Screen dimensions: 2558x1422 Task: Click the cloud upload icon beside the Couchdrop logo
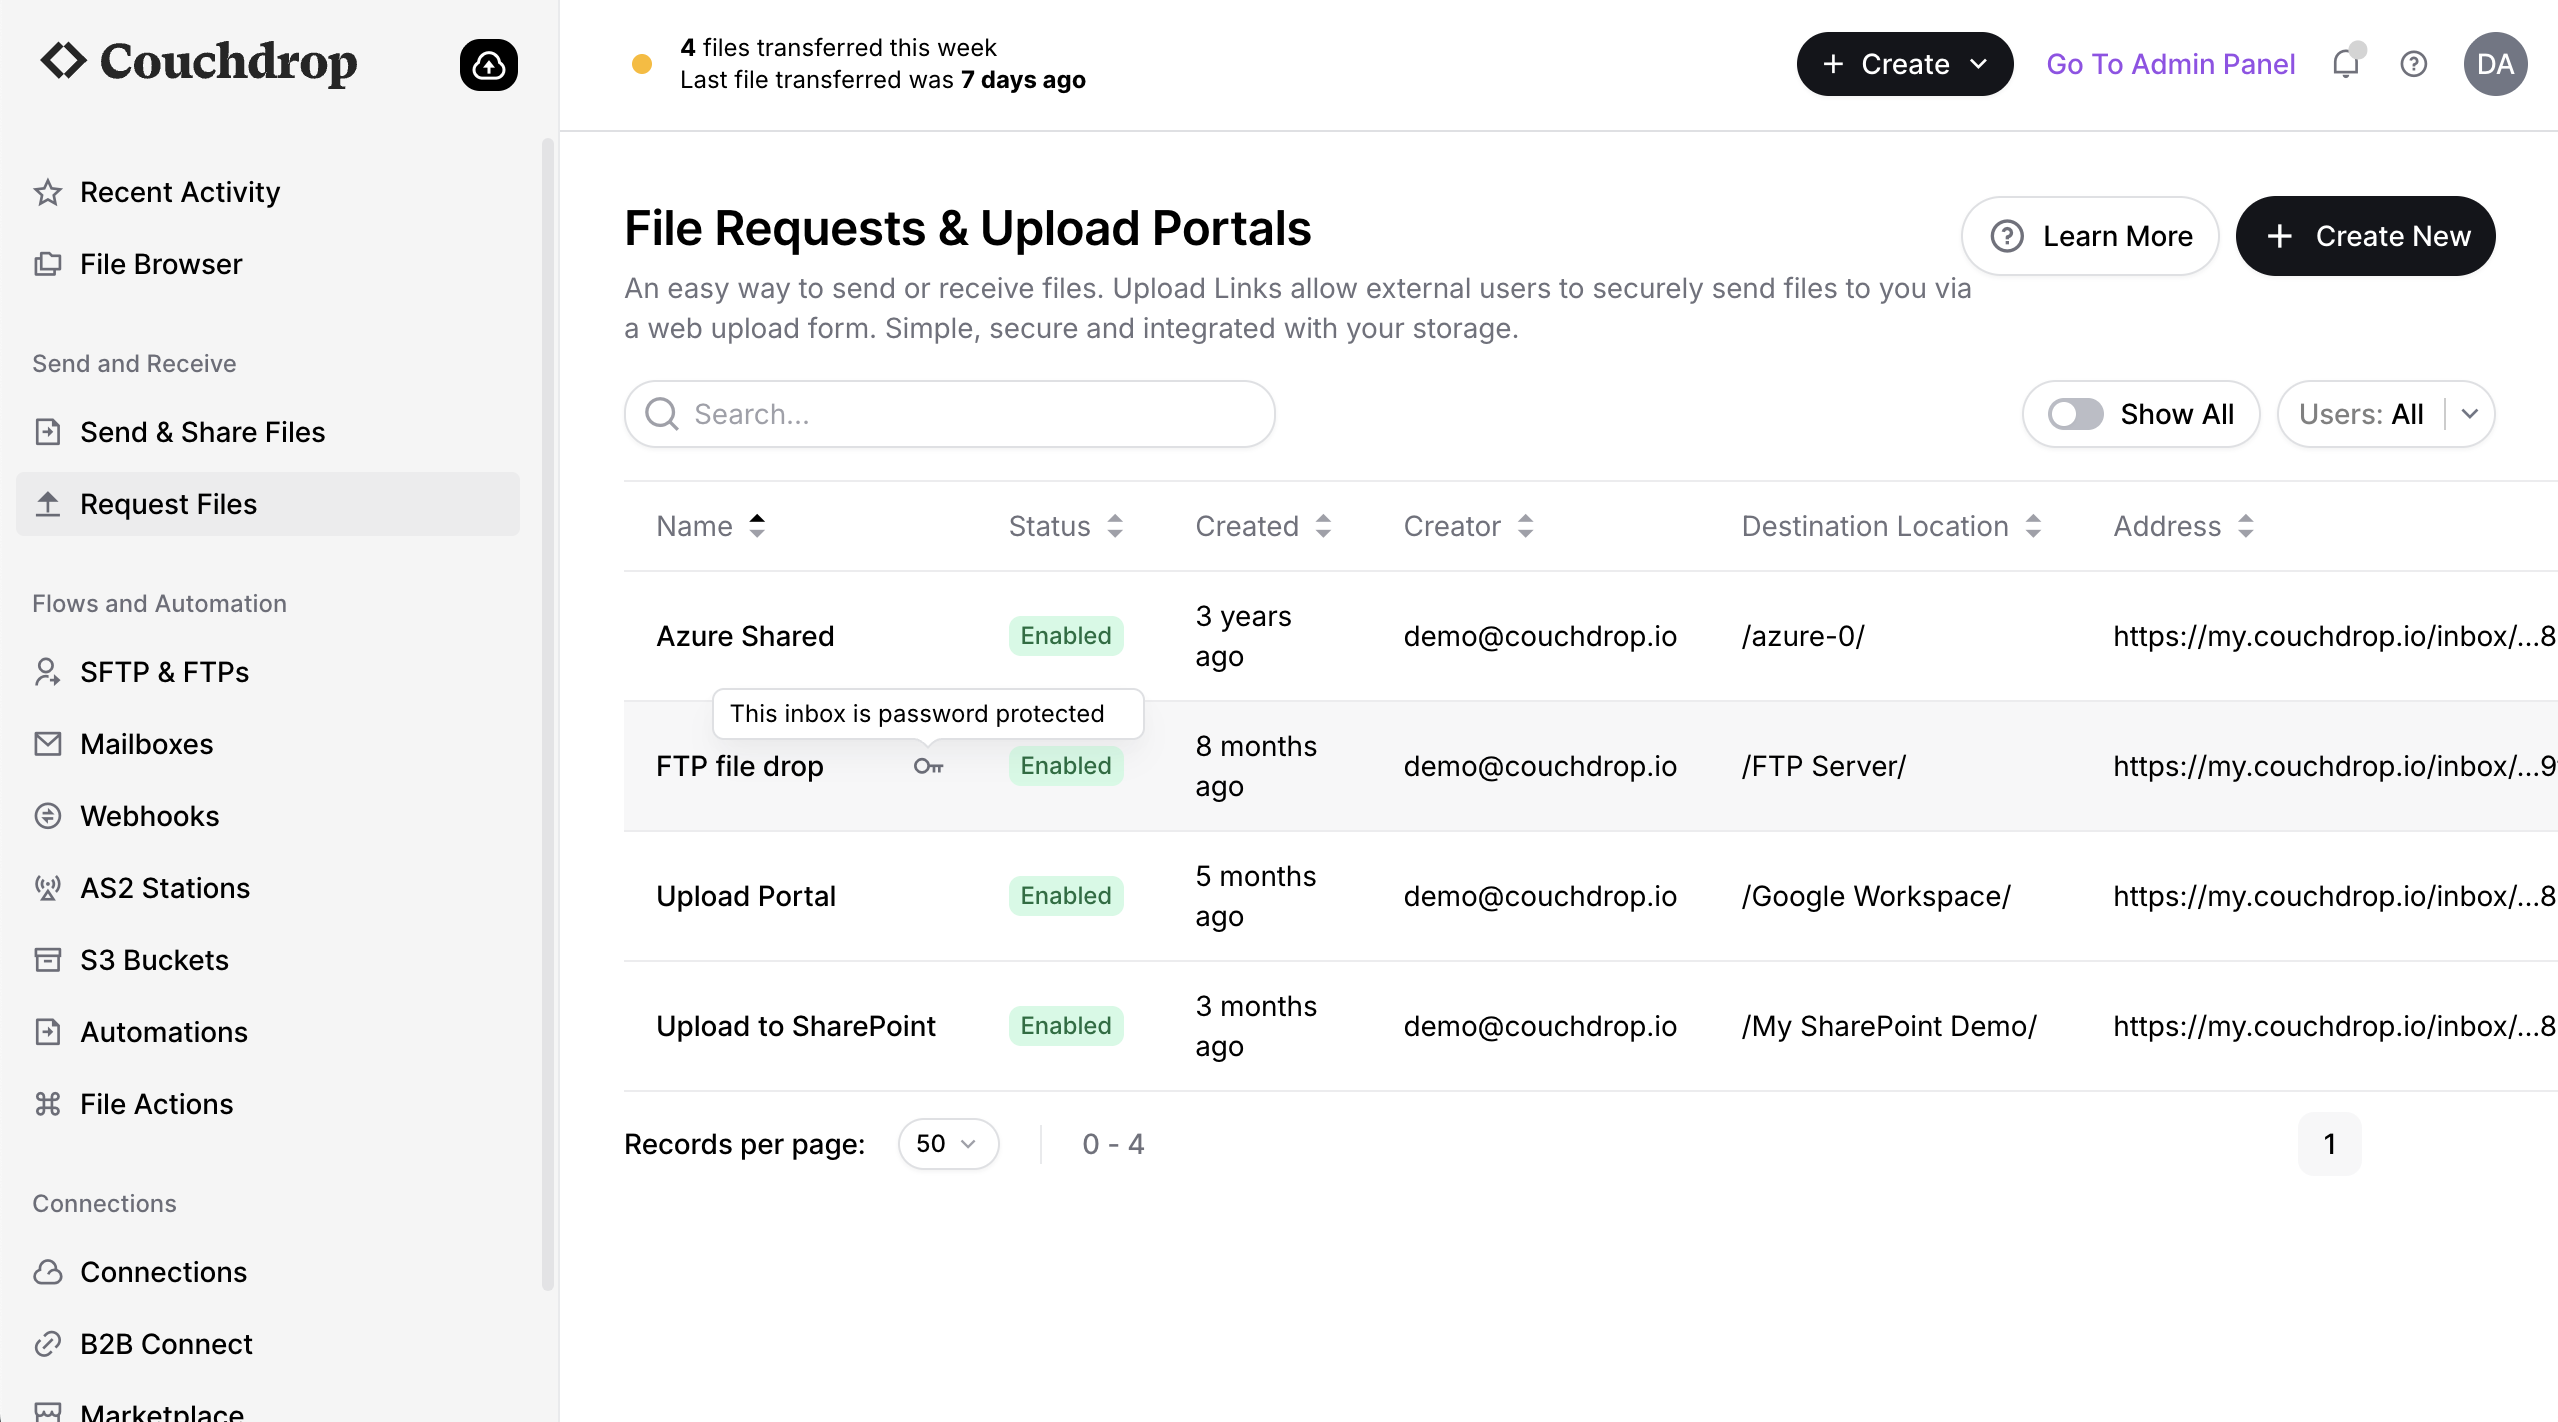click(488, 65)
